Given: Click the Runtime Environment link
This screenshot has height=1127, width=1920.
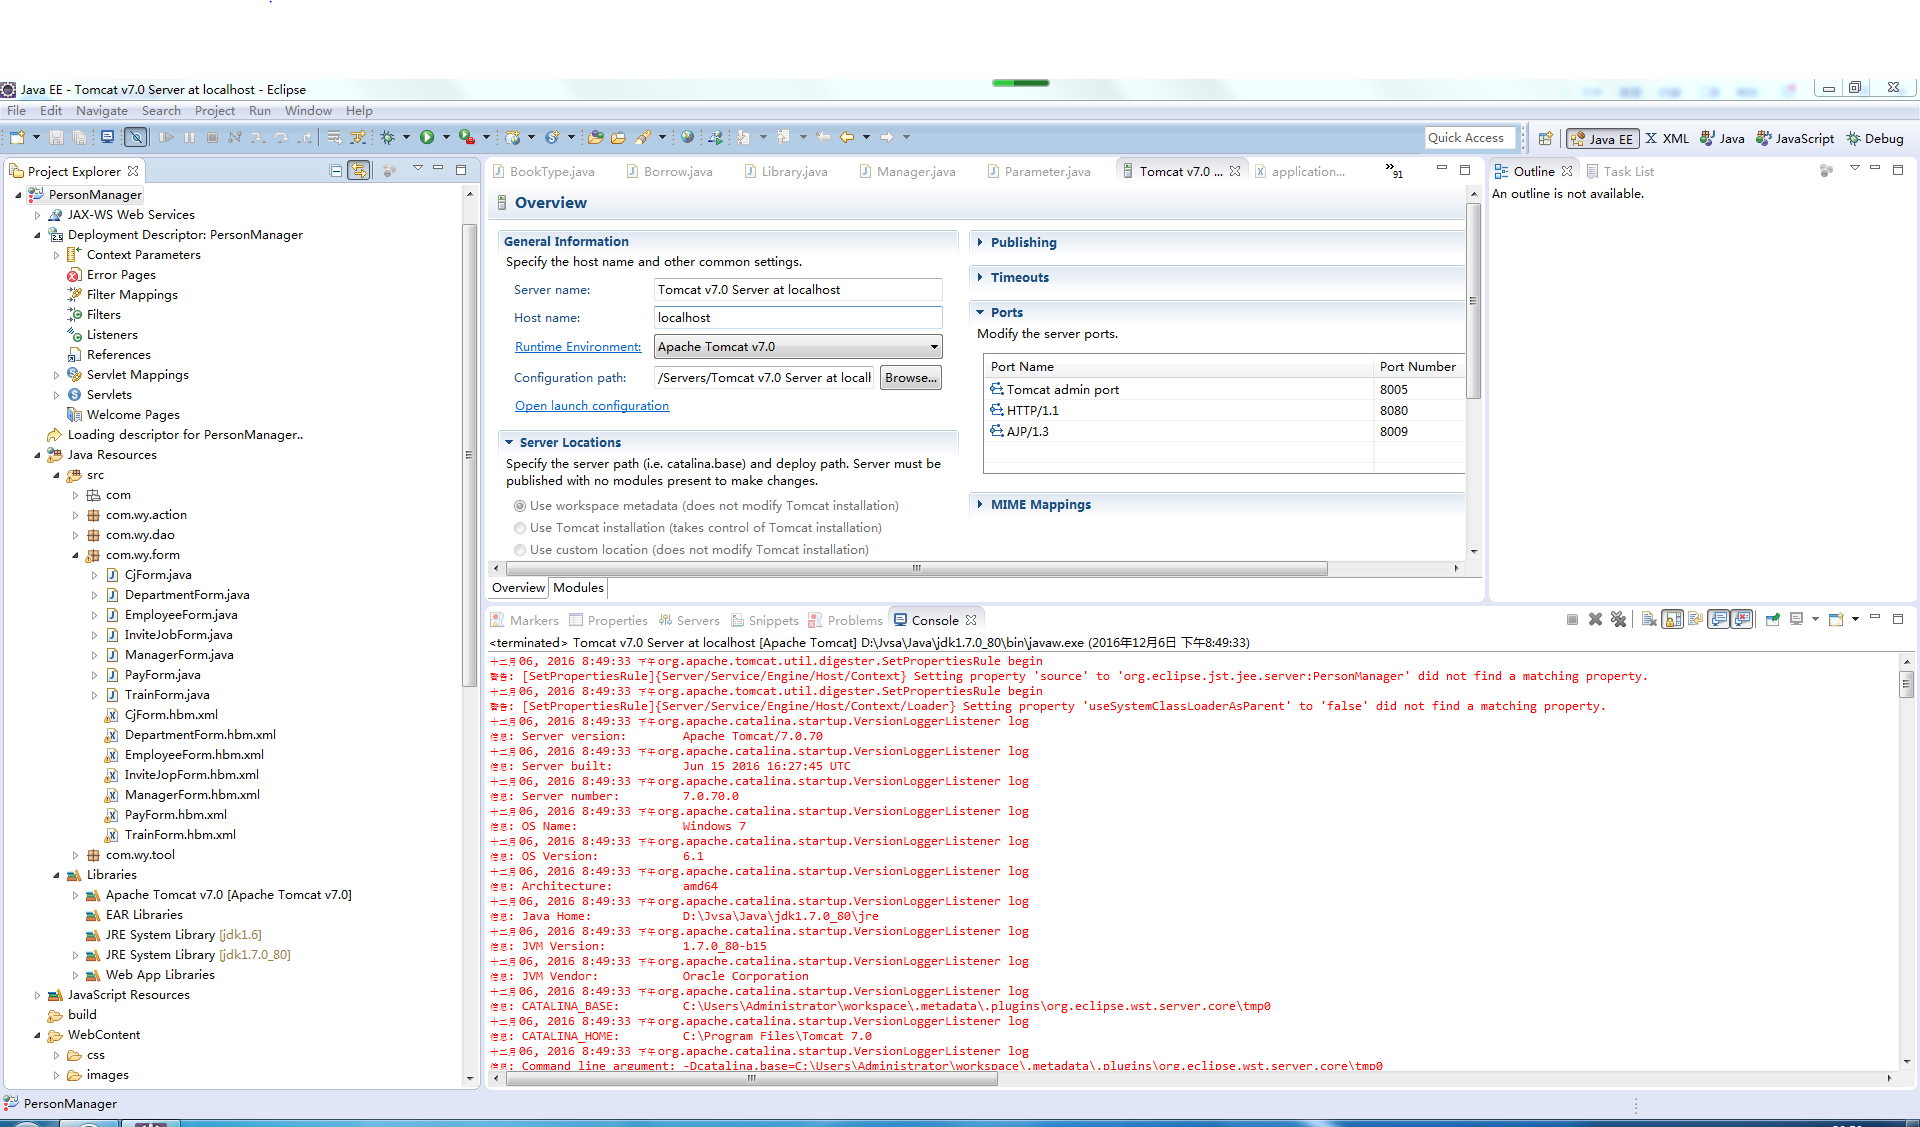Looking at the screenshot, I should point(578,347).
